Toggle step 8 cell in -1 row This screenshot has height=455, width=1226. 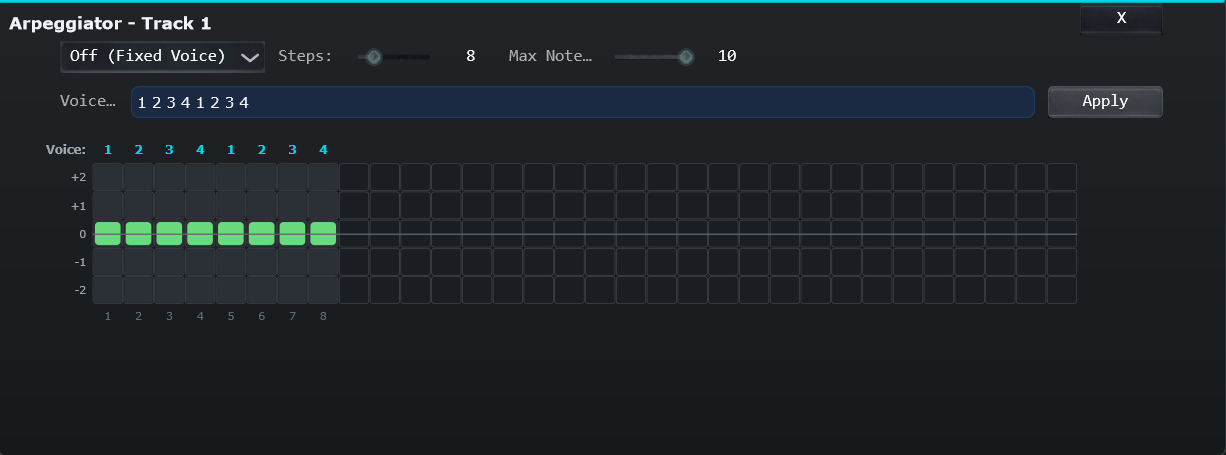323,261
